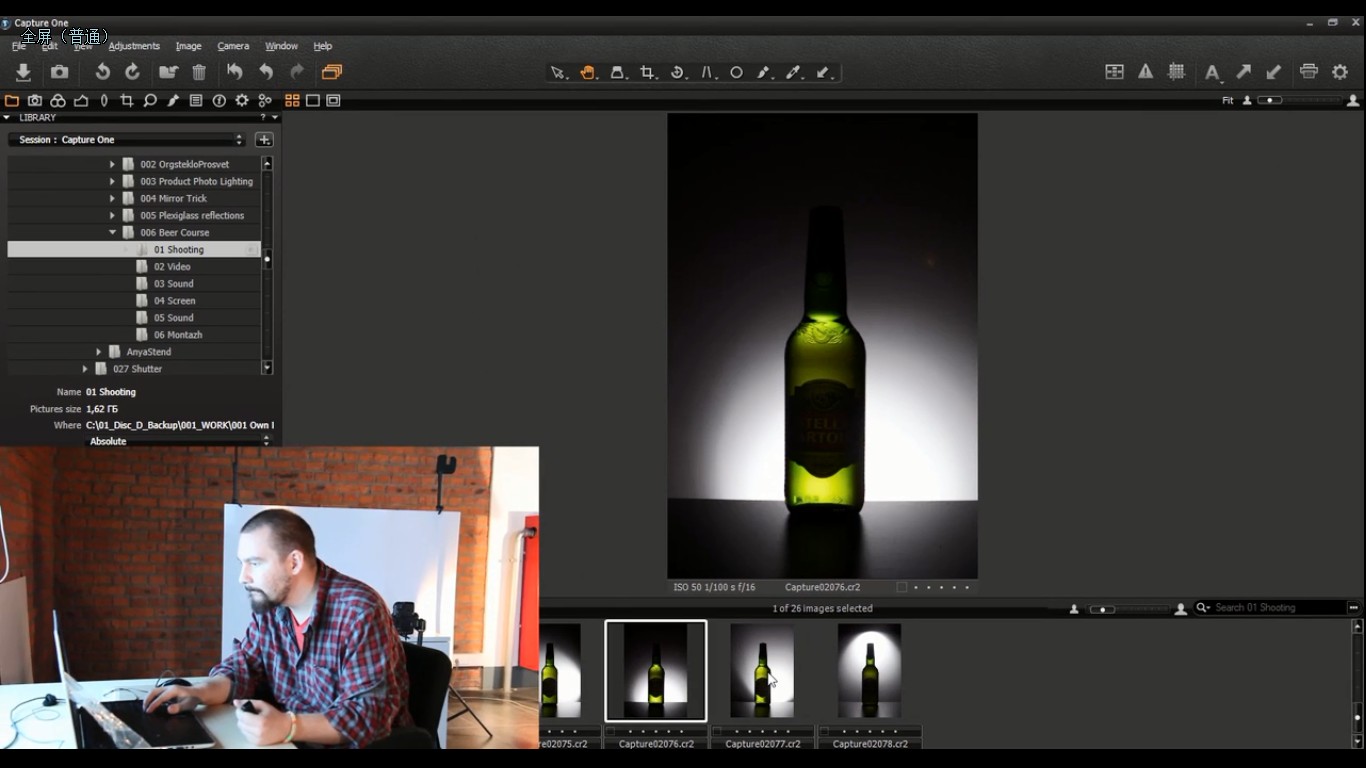Select the mask brush tool
The width and height of the screenshot is (1366, 768).
(765, 73)
